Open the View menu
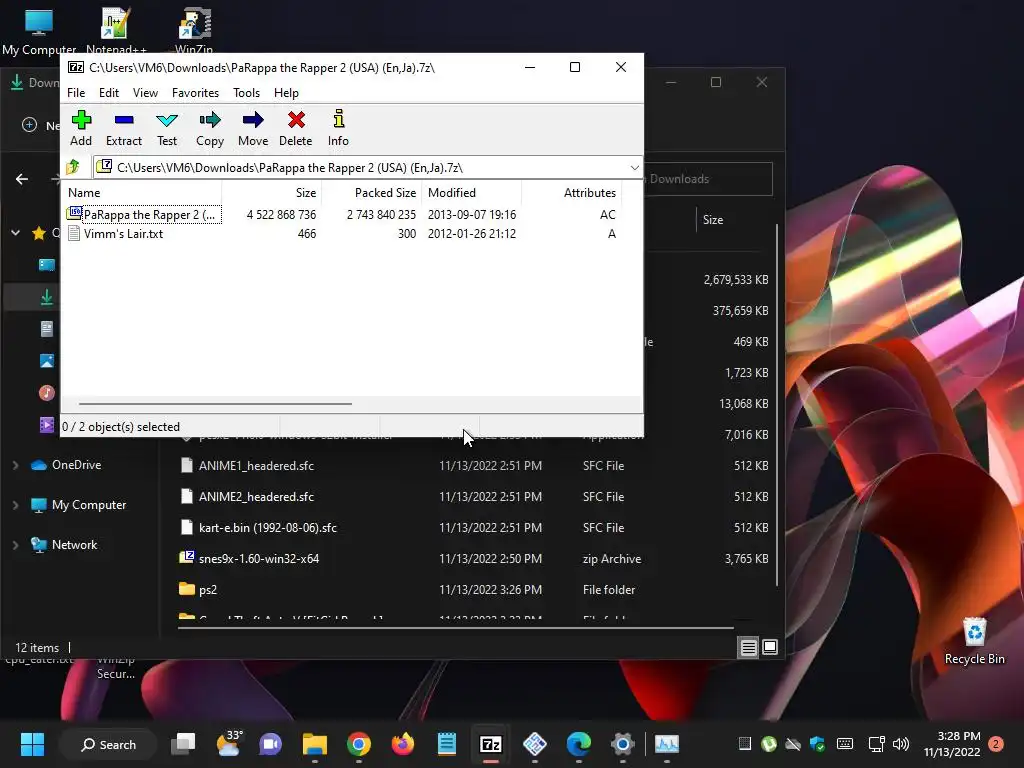Screen dimensions: 1024x768 pyautogui.click(x=145, y=93)
